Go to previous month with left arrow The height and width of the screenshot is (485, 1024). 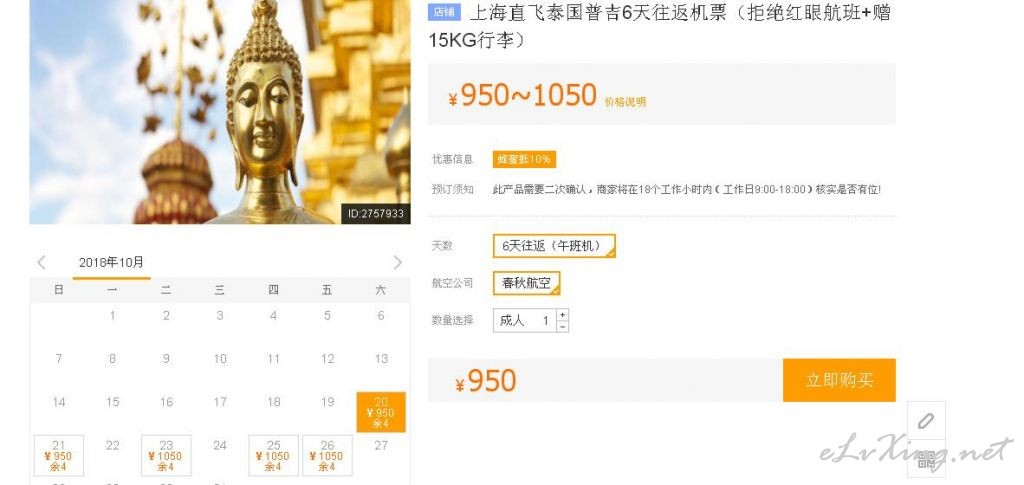click(41, 262)
